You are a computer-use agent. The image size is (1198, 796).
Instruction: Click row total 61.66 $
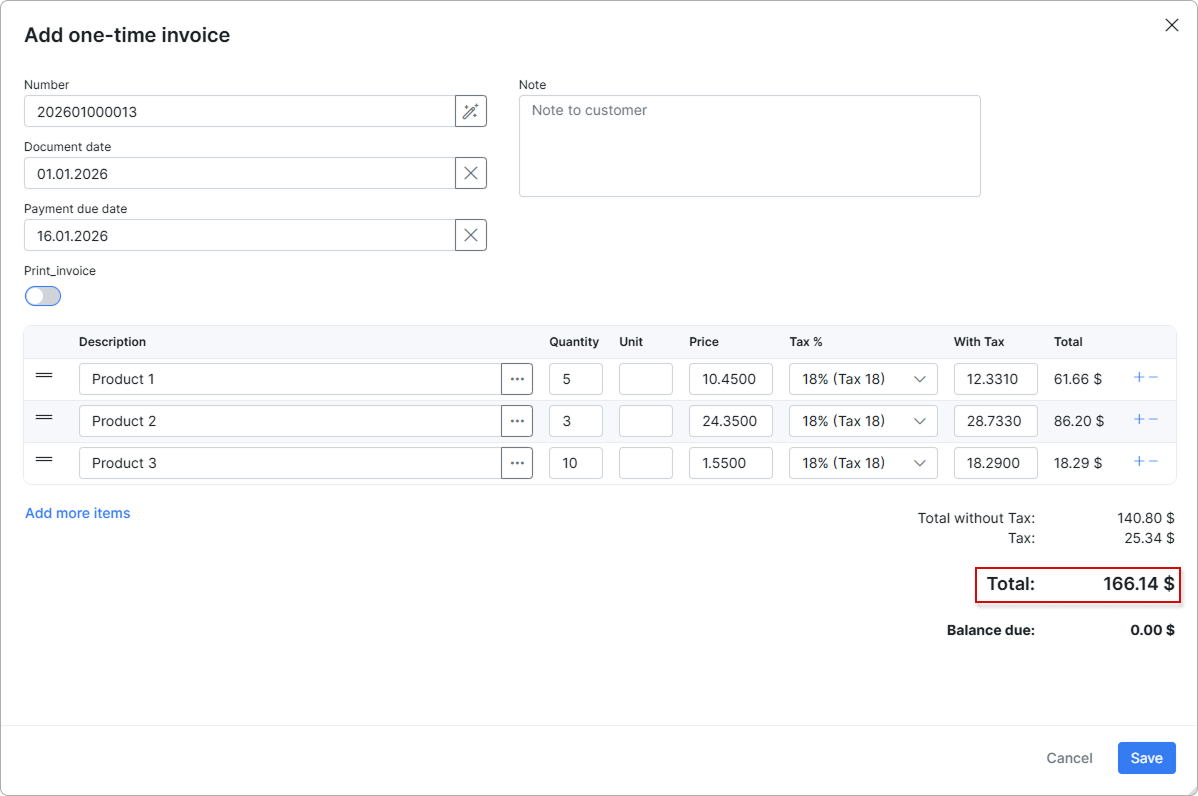click(1077, 379)
